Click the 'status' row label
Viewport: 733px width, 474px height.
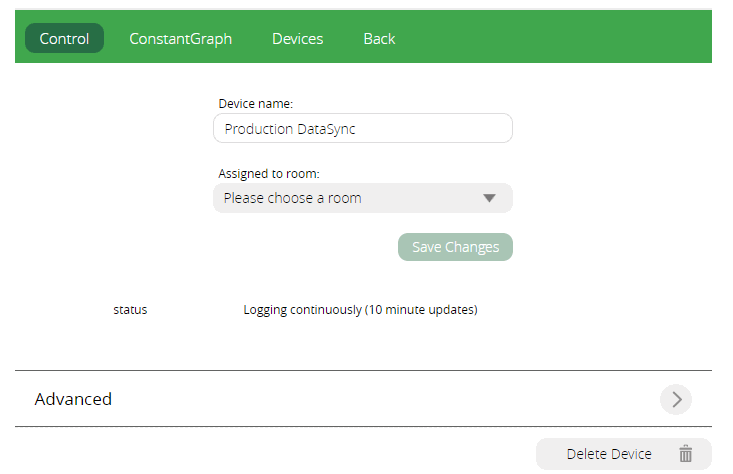(x=130, y=310)
